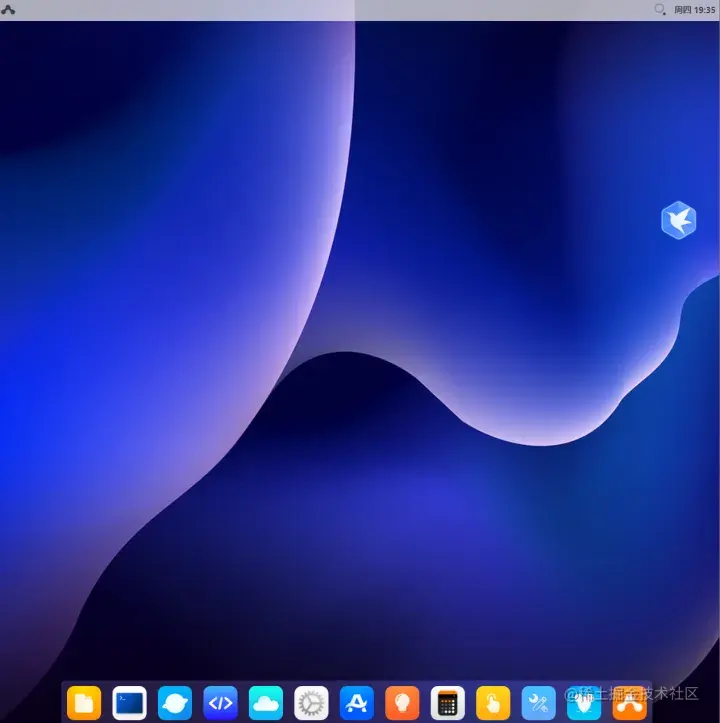Image resolution: width=720 pixels, height=723 pixels.
Task: Open the 19:35 clock in panel
Action: pos(704,10)
